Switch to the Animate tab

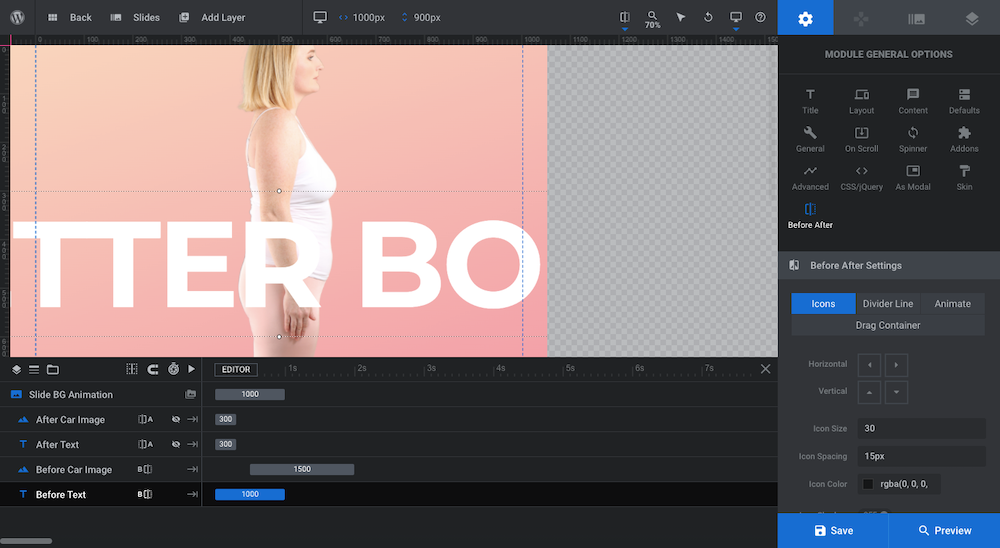point(952,304)
